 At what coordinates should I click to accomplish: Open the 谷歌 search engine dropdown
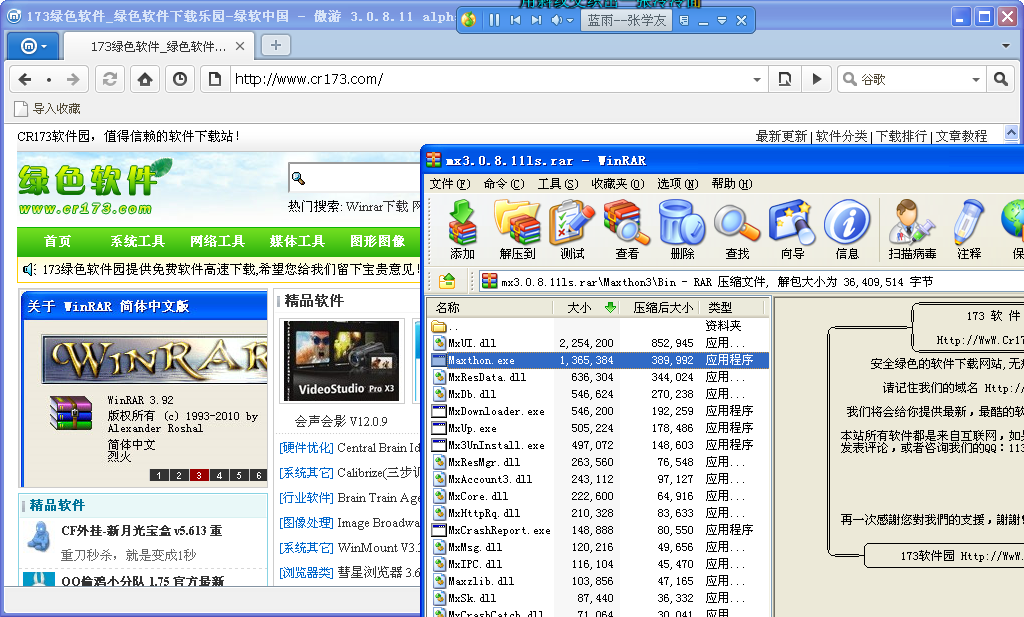(x=975, y=79)
